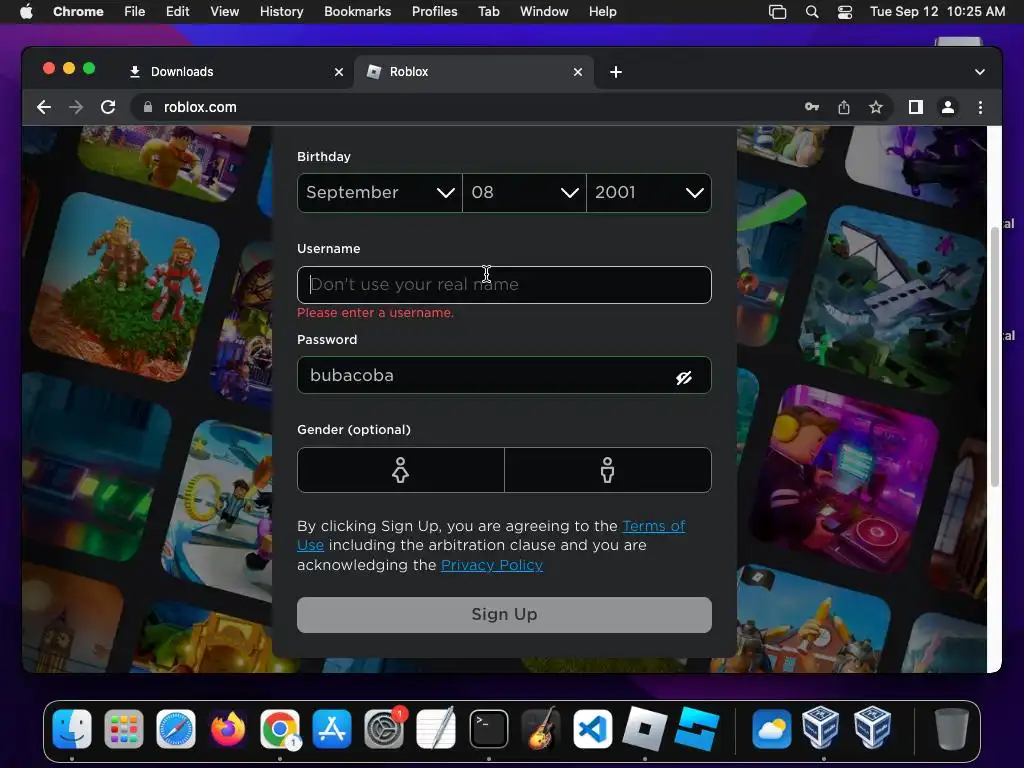Open Chrome side panel
Image resolution: width=1024 pixels, height=768 pixels.
point(916,107)
